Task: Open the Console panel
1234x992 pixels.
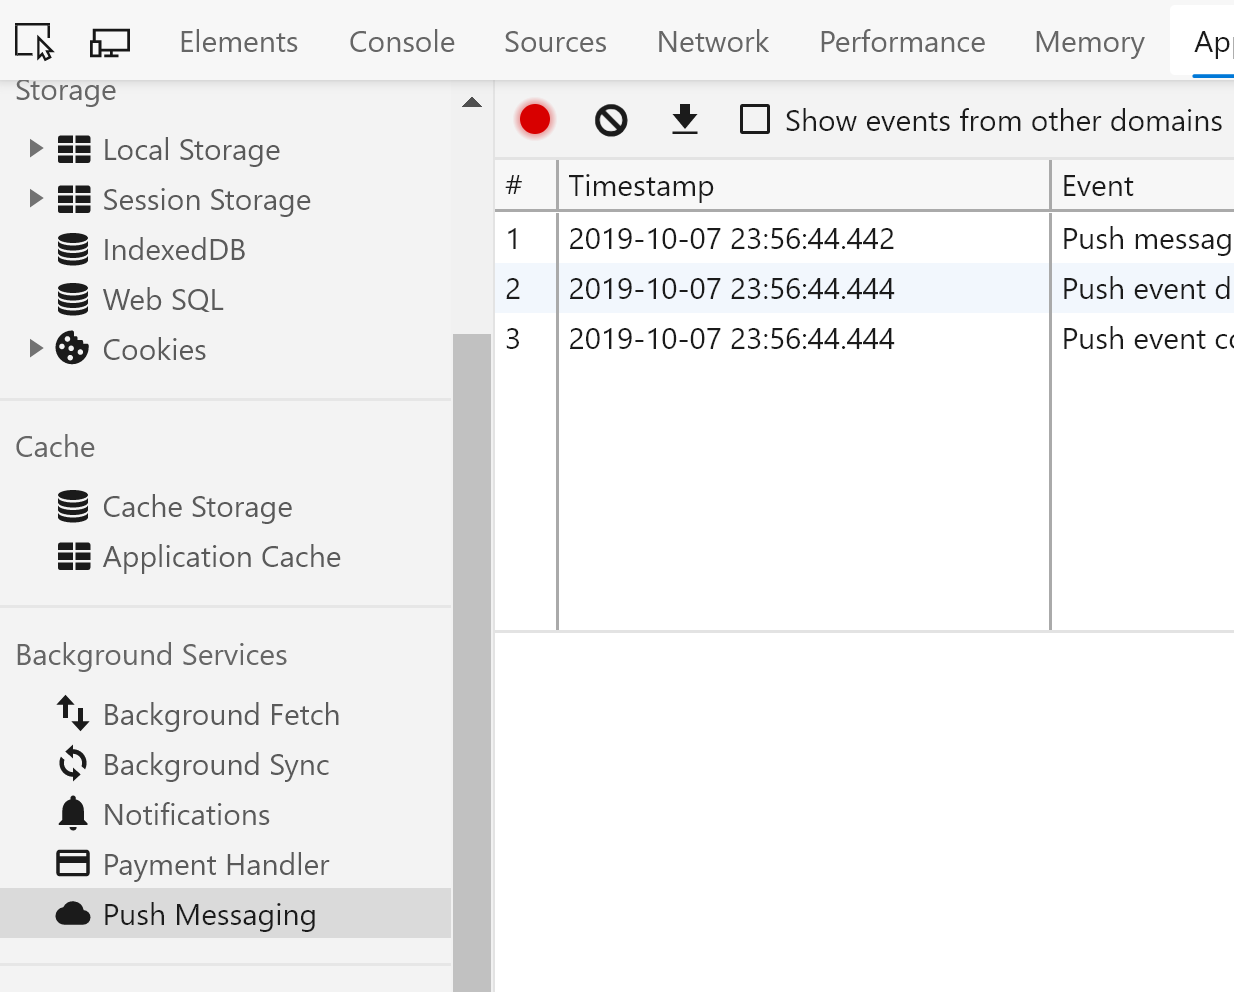Action: 401,41
